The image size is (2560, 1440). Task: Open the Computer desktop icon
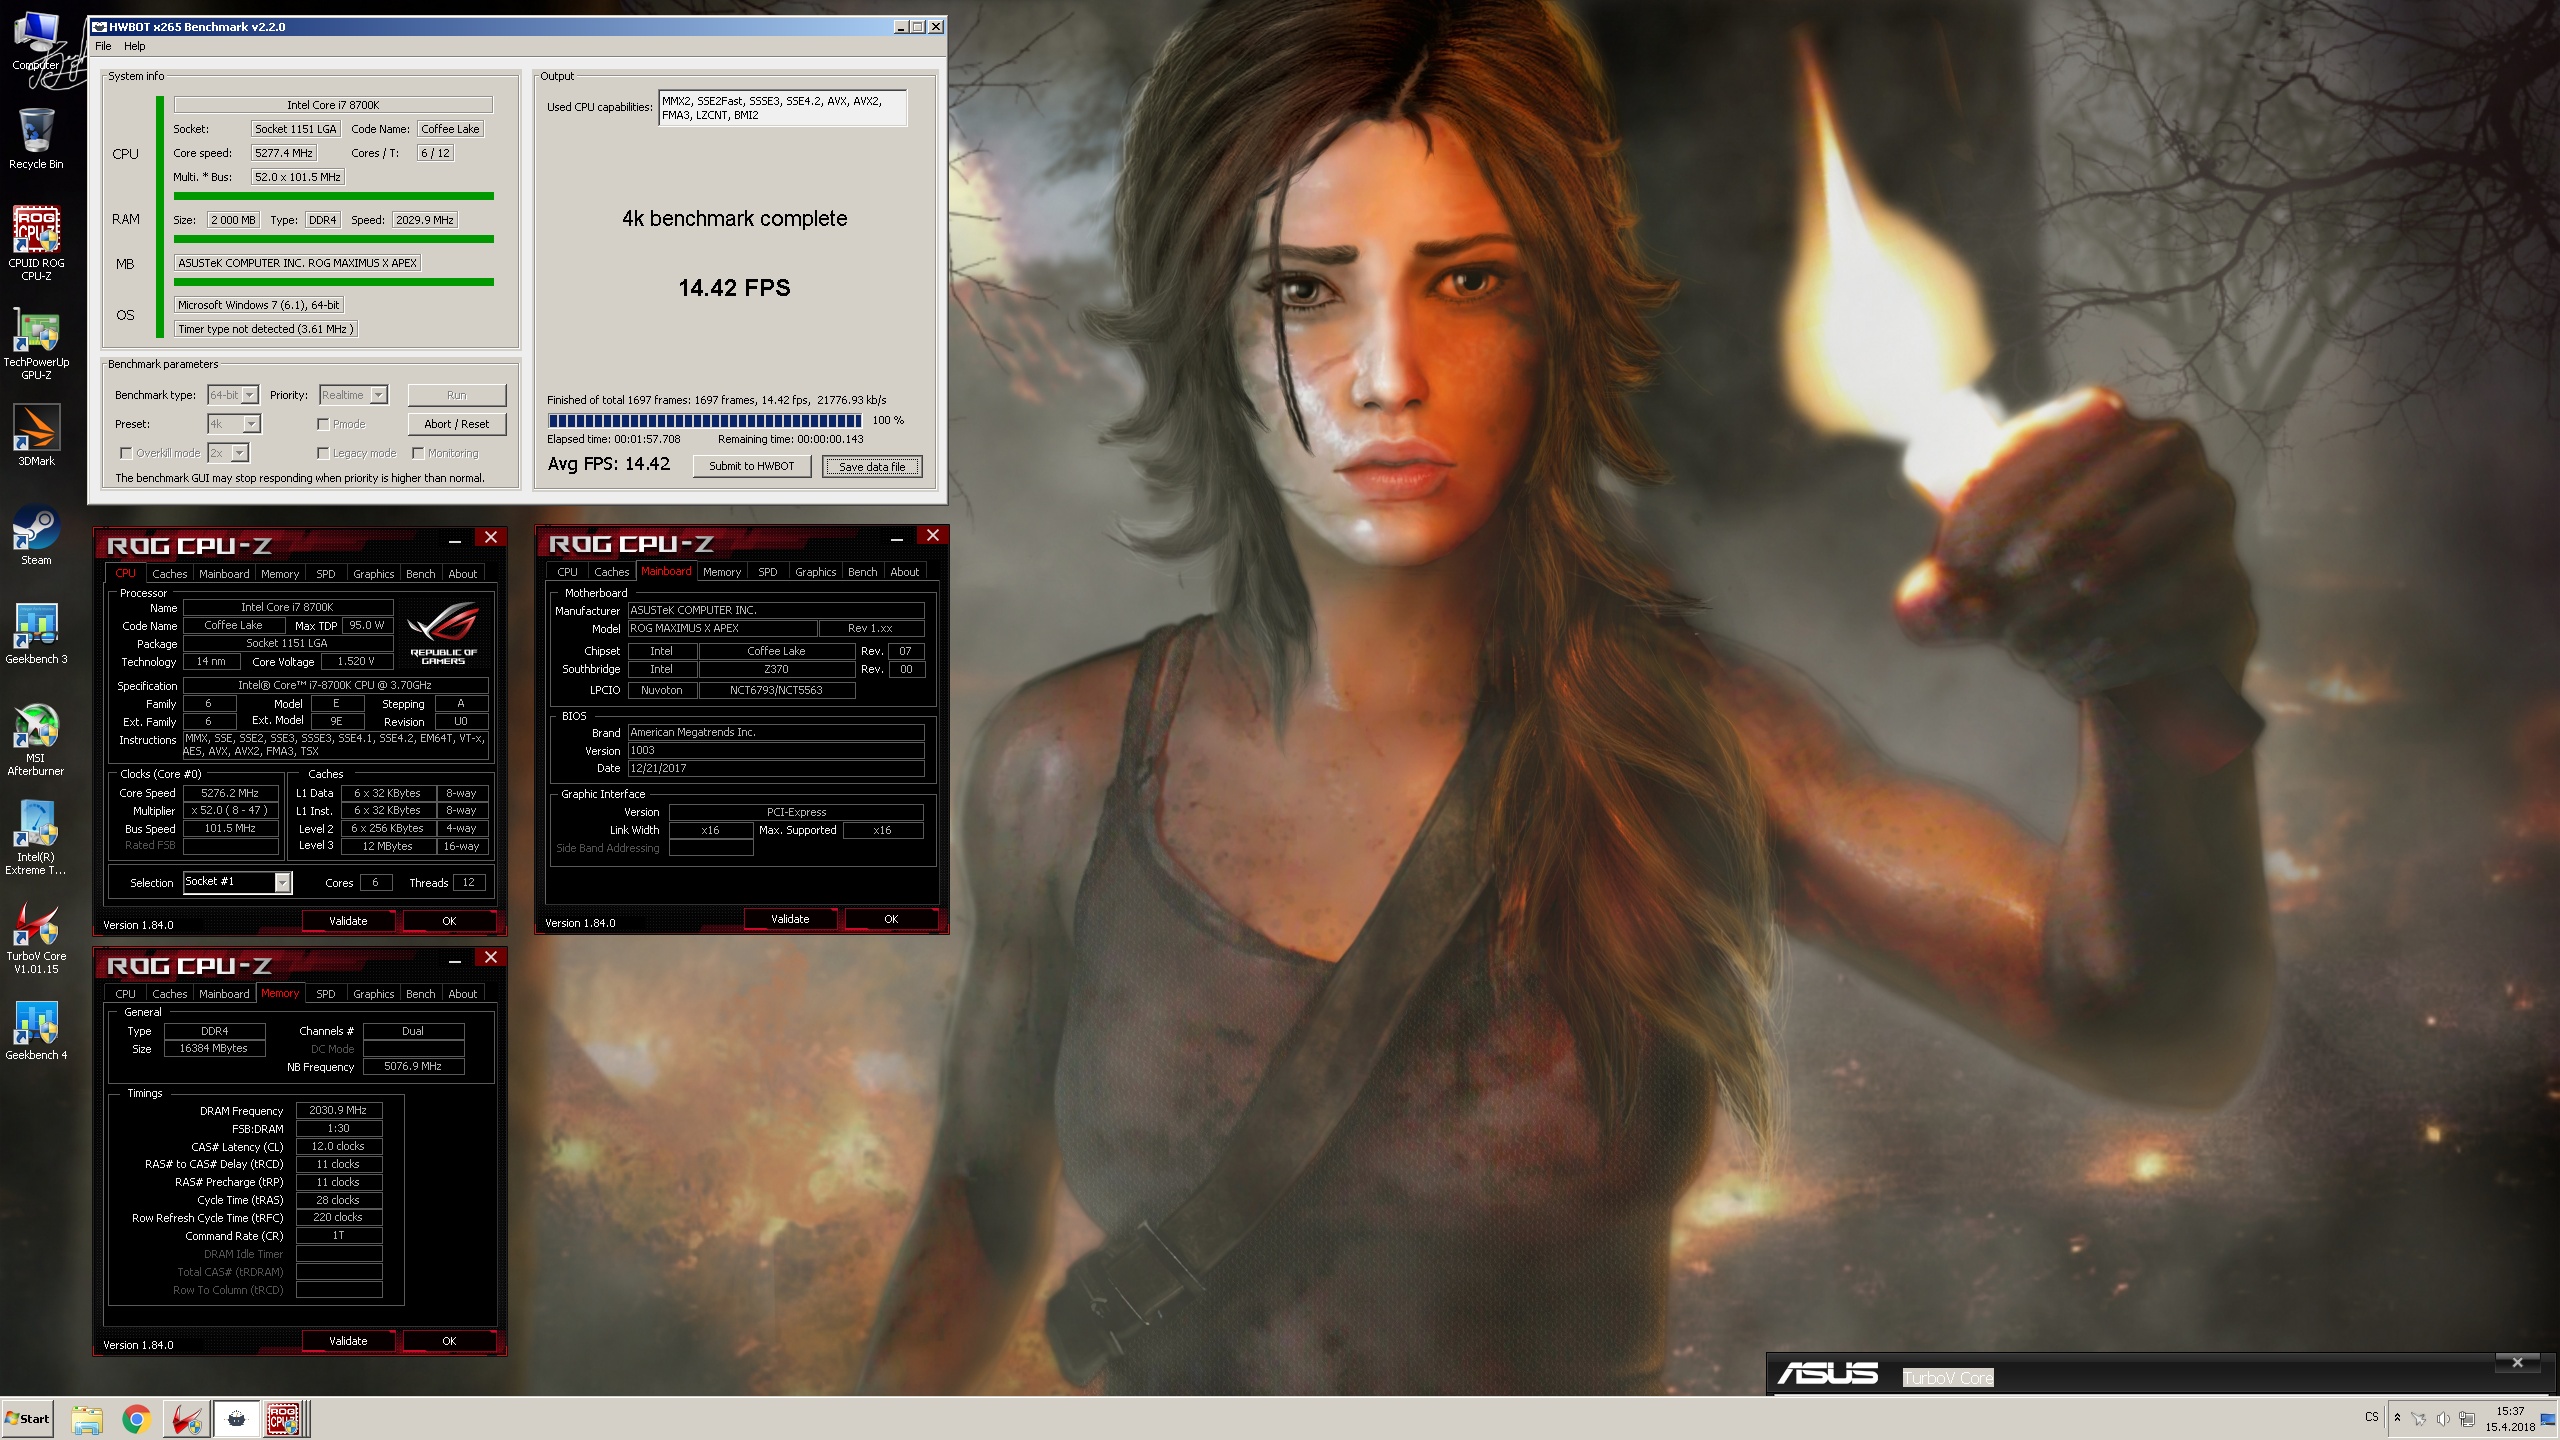(x=36, y=42)
